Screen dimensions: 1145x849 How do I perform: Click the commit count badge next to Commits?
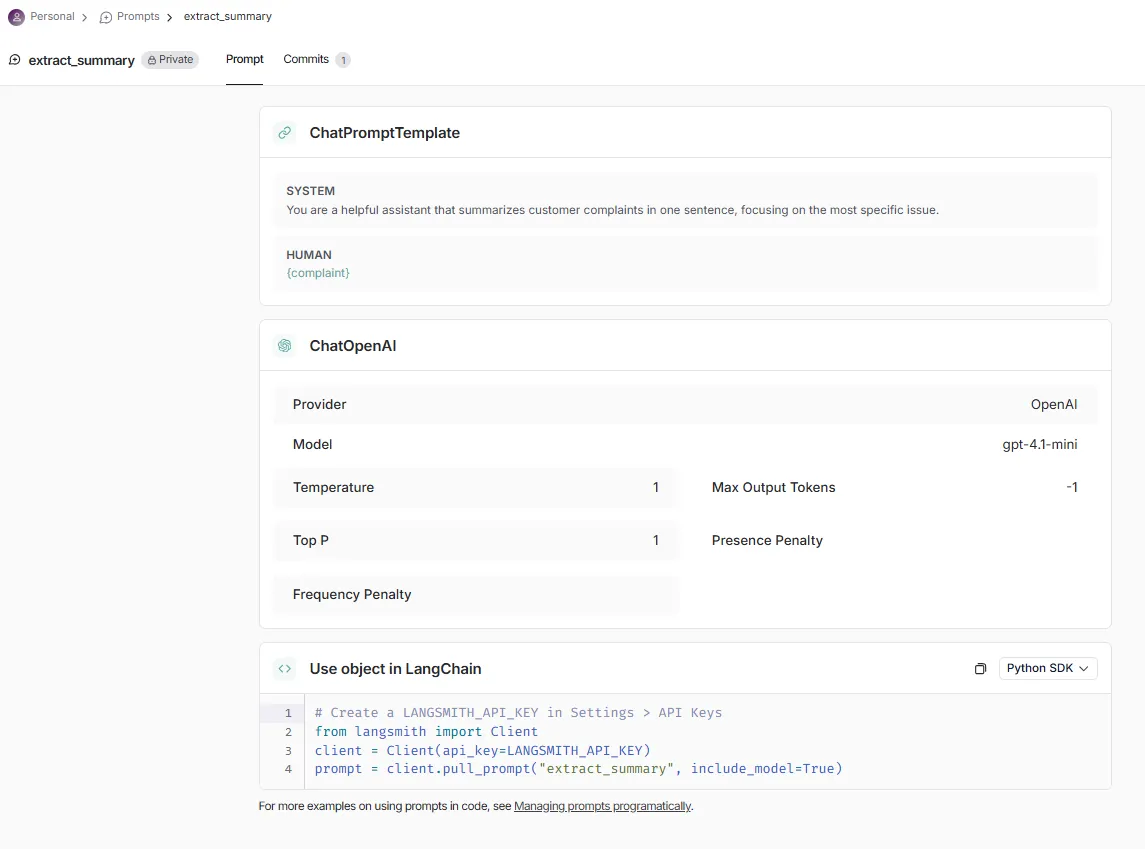343,60
